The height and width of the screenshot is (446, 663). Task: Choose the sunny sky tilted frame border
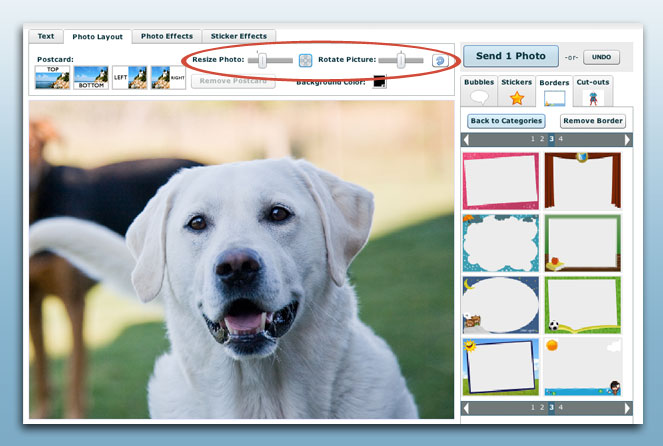[x=501, y=367]
